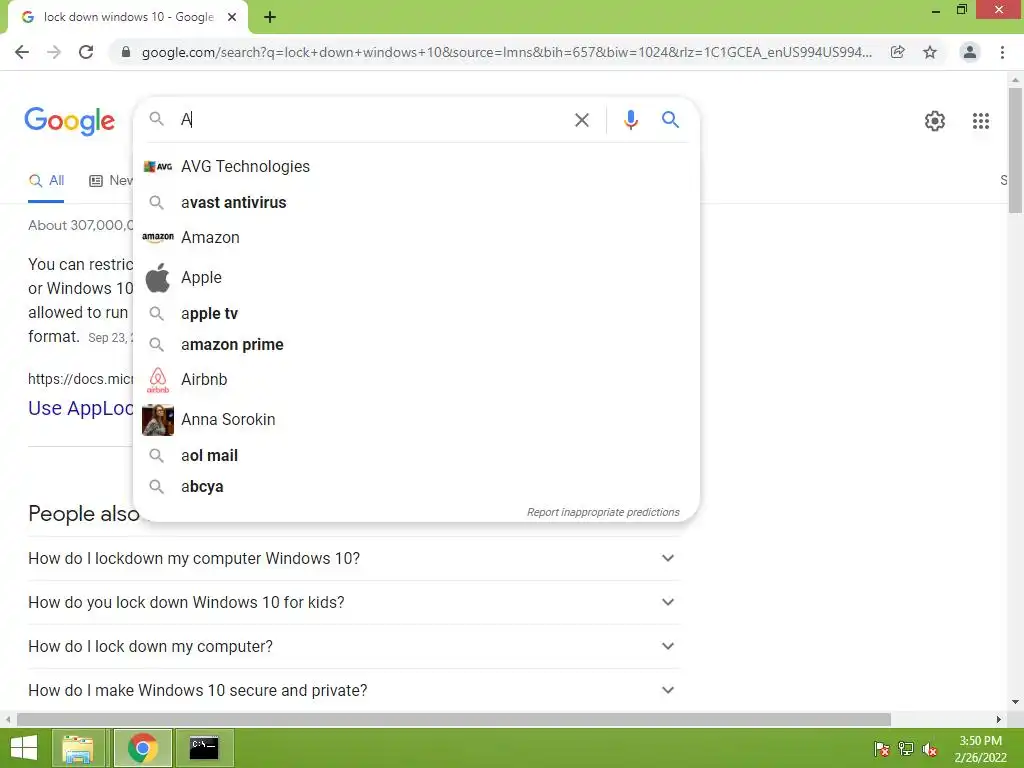
Task: Start voice search with microphone
Action: pyautogui.click(x=630, y=120)
